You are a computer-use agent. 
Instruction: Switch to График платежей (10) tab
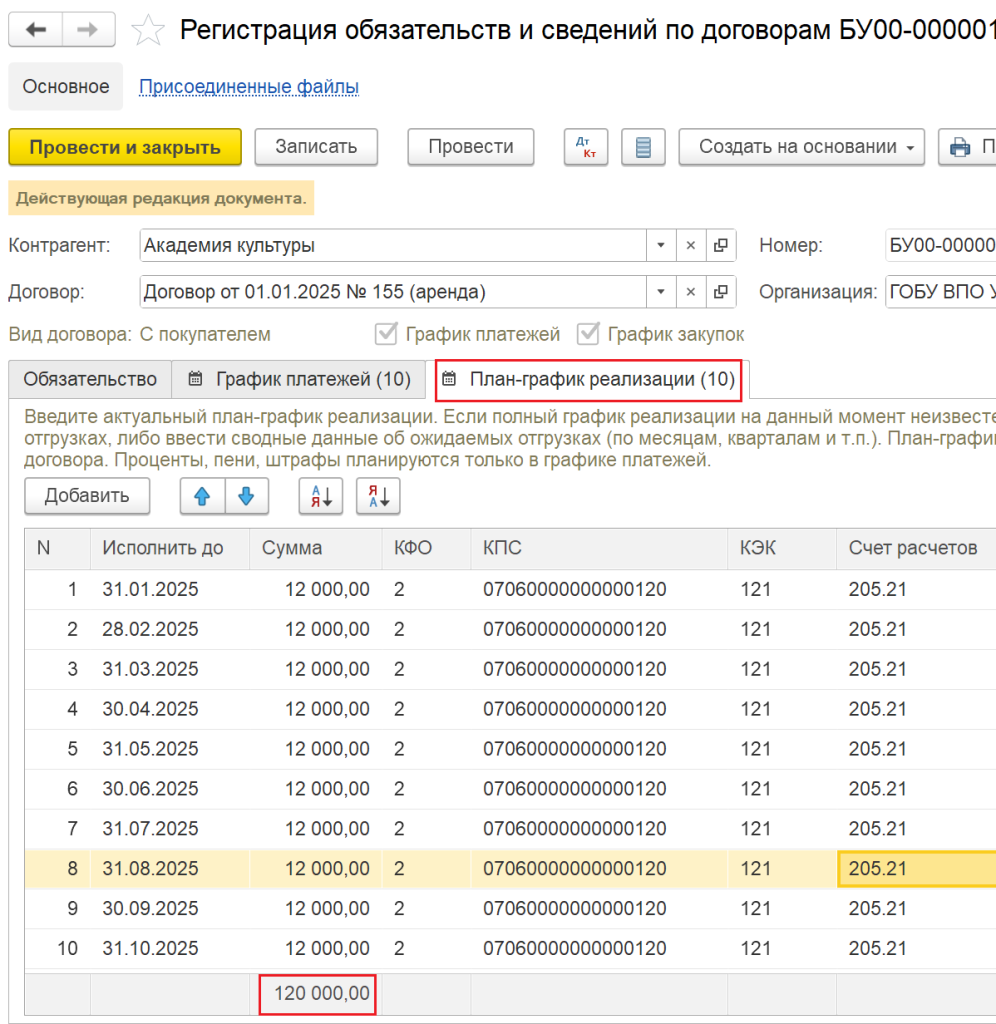pyautogui.click(x=299, y=379)
